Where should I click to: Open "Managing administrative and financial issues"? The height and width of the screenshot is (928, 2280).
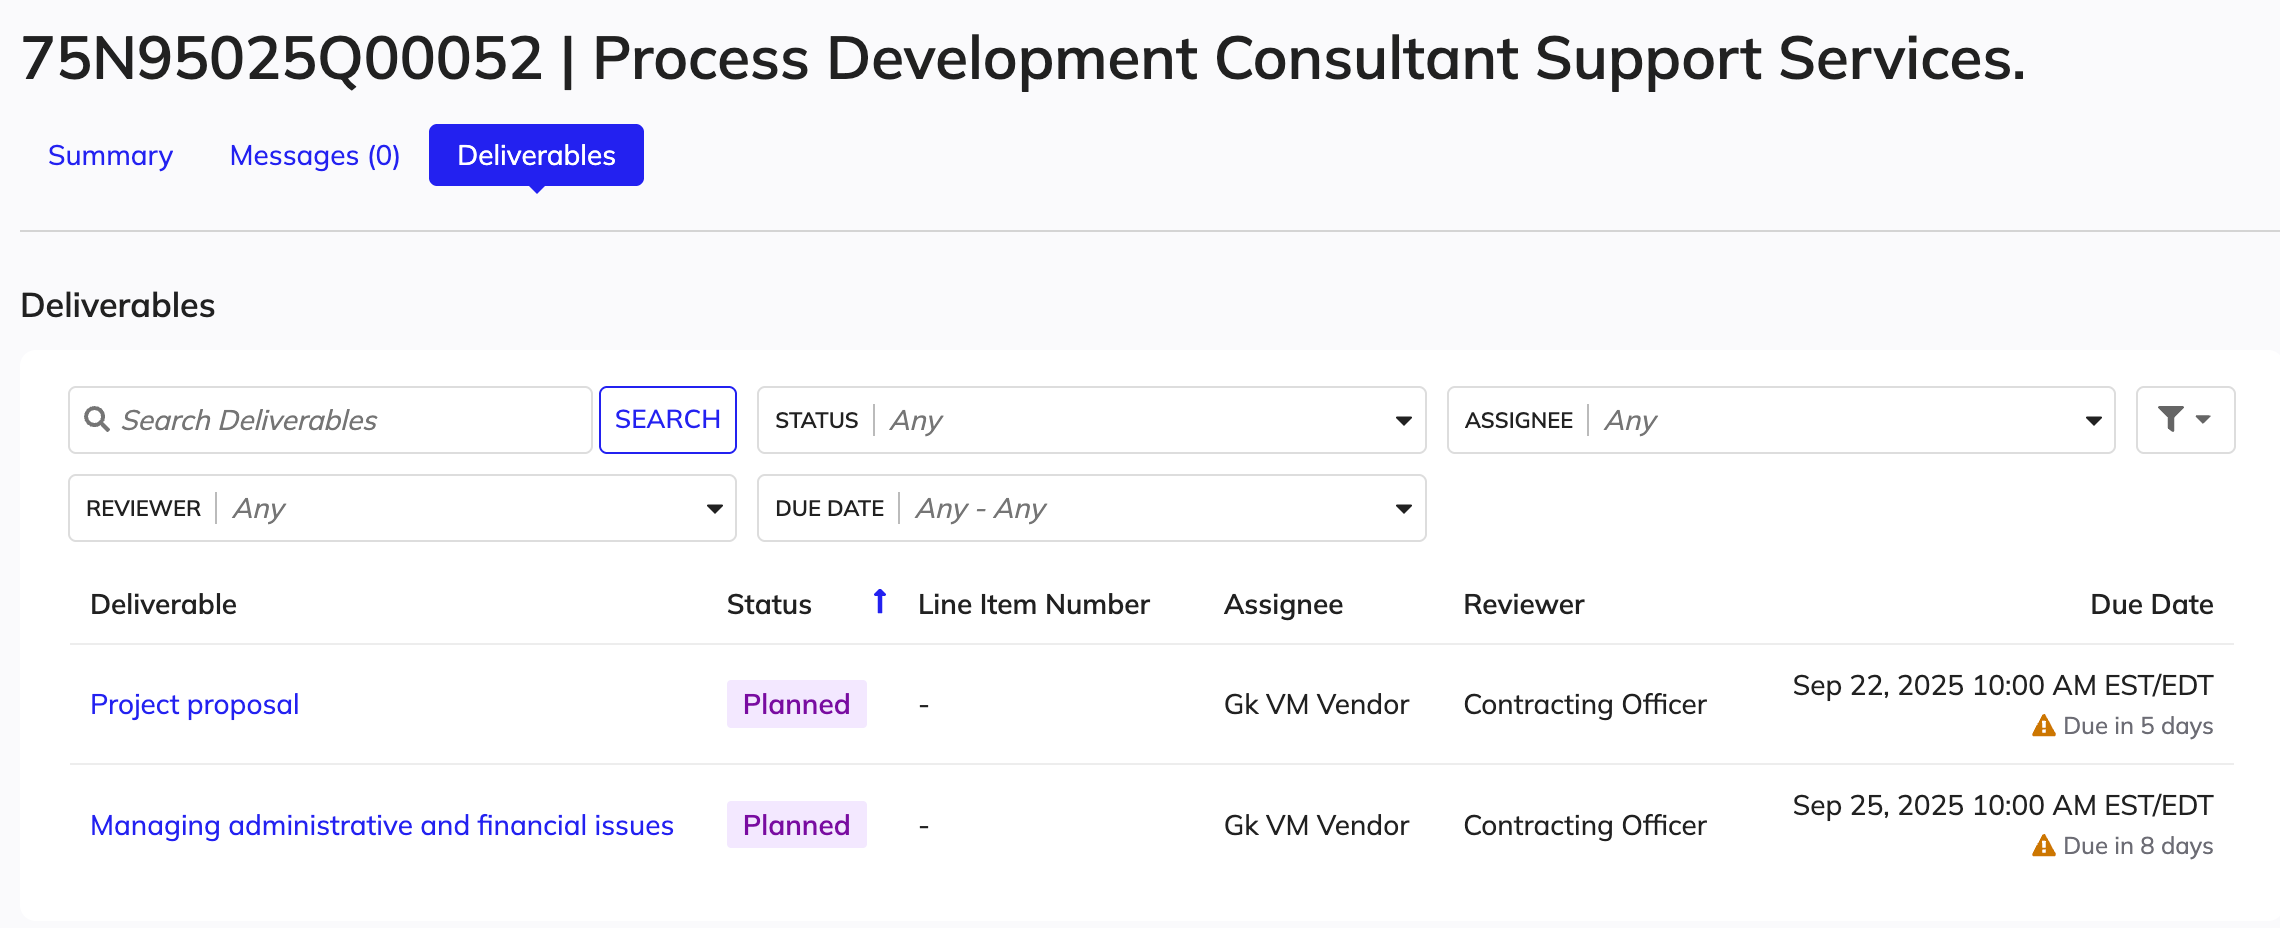point(381,825)
